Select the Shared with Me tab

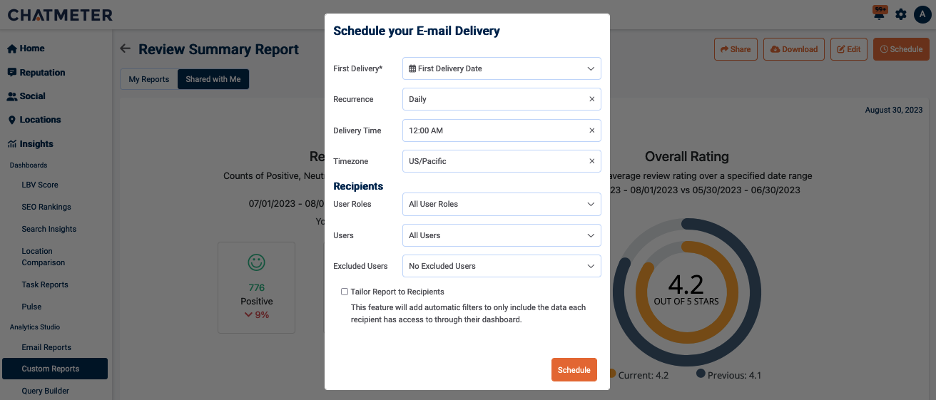pos(213,79)
